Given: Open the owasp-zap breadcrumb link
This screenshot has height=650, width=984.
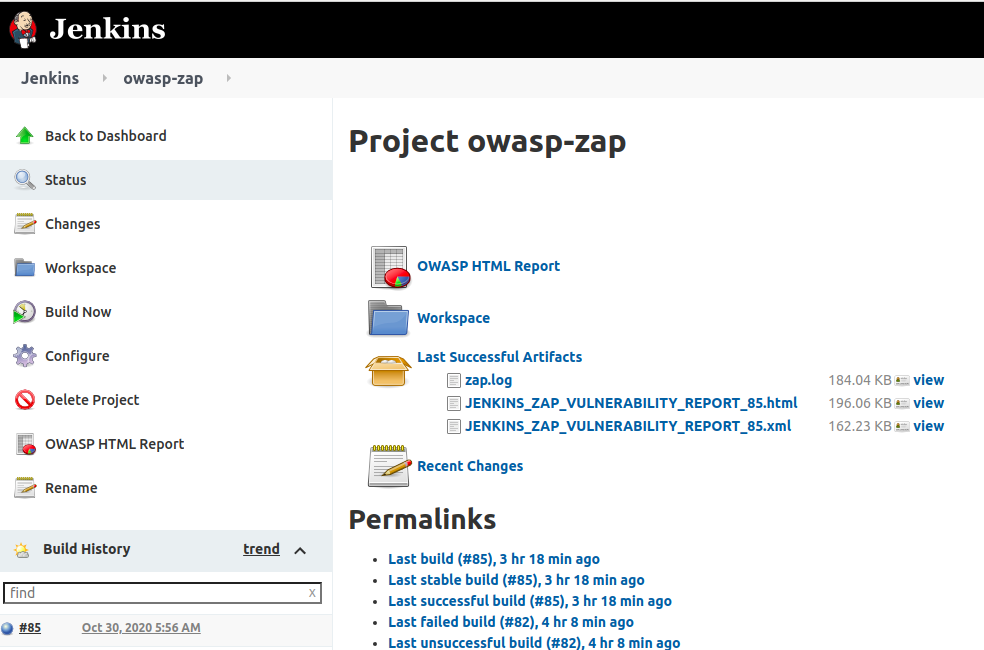Looking at the screenshot, I should coord(163,78).
